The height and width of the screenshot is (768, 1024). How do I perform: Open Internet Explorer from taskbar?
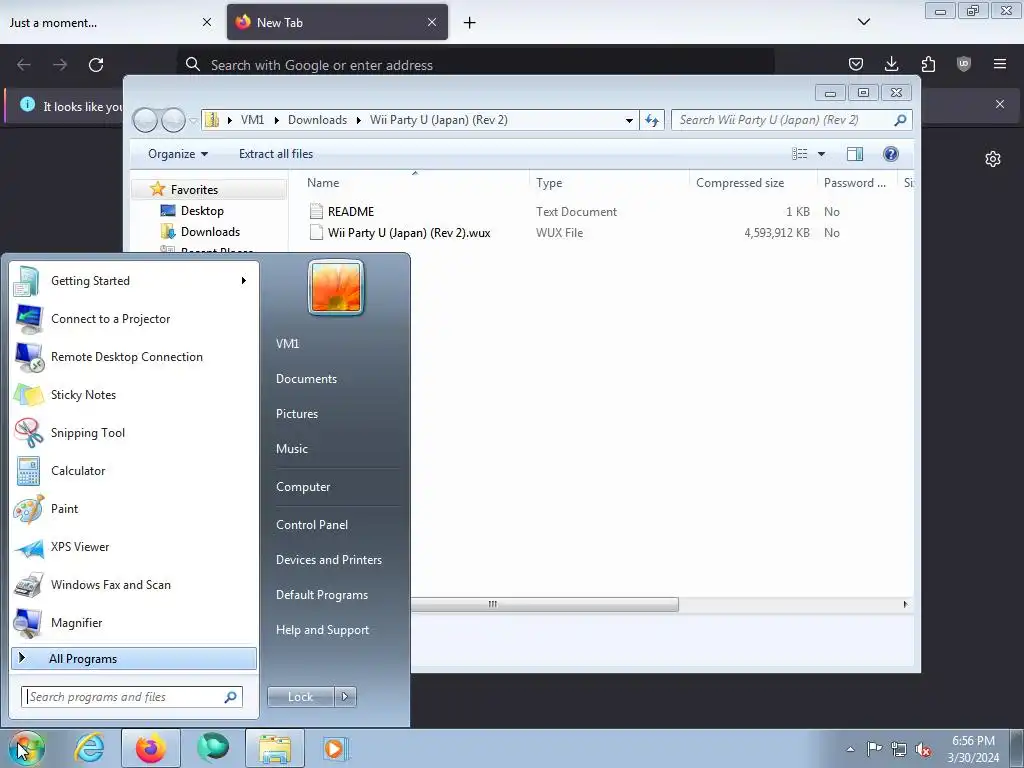[89, 748]
